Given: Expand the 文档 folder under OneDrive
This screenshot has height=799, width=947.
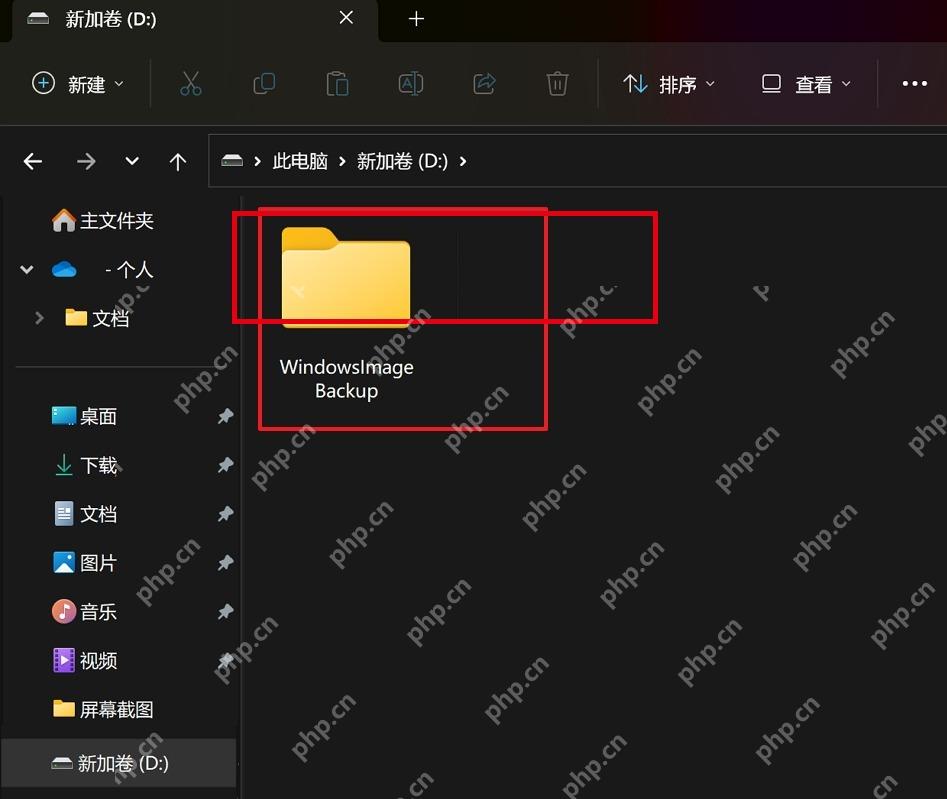Looking at the screenshot, I should 39,318.
